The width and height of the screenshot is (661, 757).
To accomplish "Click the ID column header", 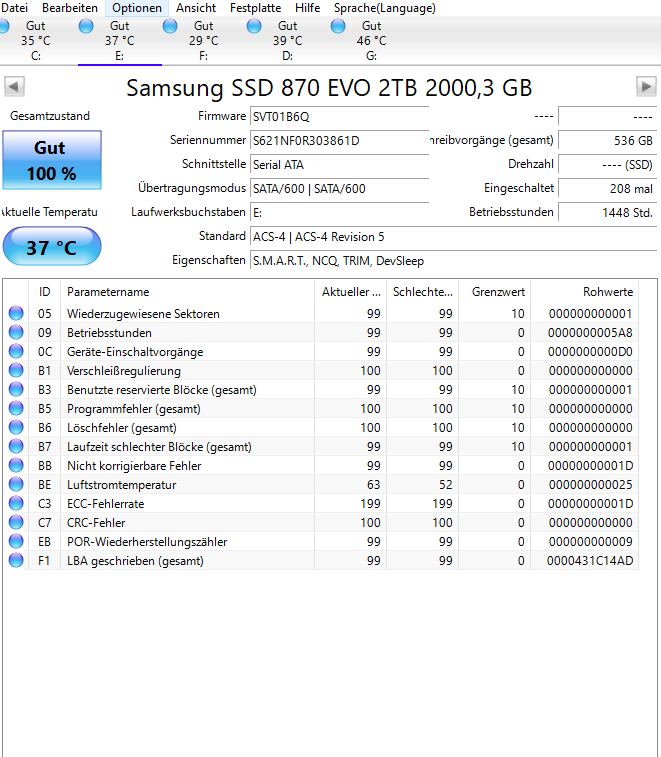I will [x=44, y=292].
